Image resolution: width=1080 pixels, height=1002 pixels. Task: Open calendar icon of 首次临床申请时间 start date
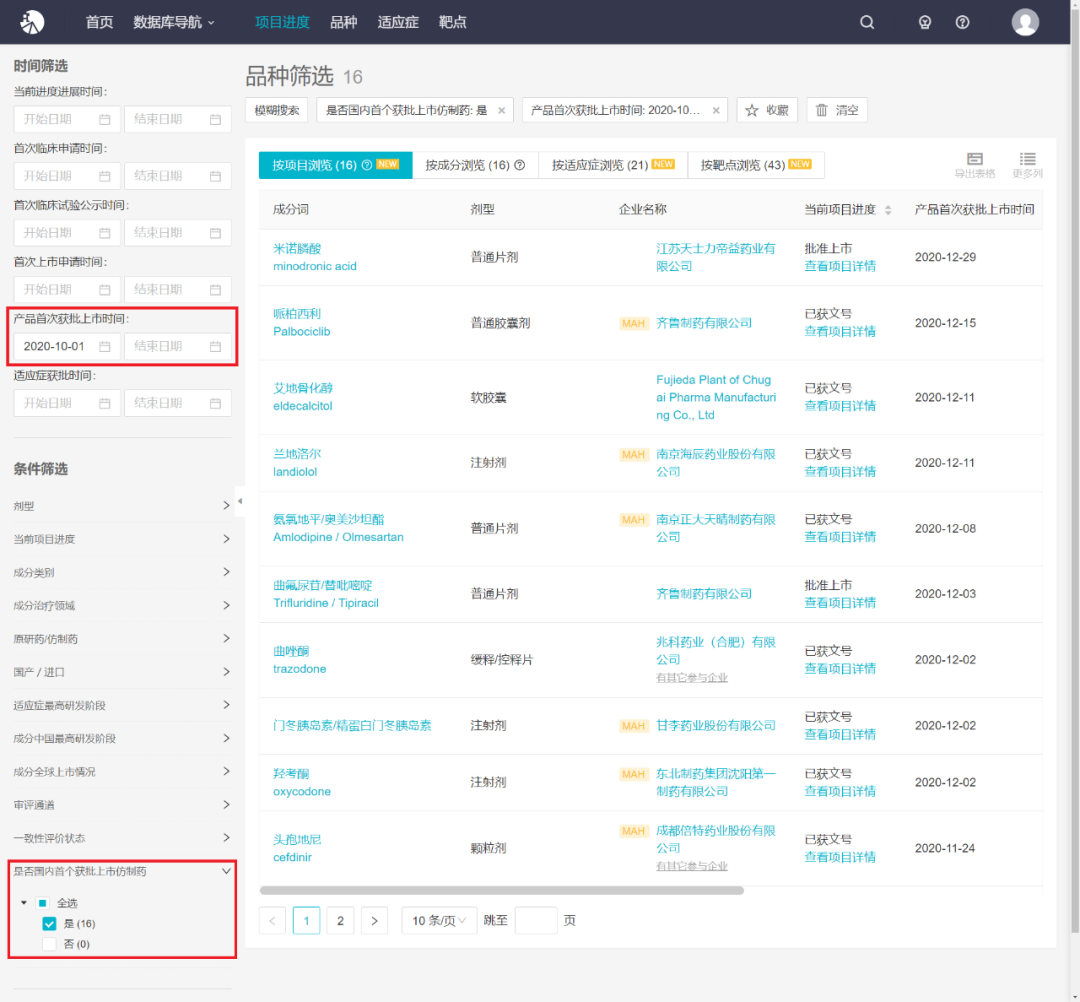click(x=105, y=176)
